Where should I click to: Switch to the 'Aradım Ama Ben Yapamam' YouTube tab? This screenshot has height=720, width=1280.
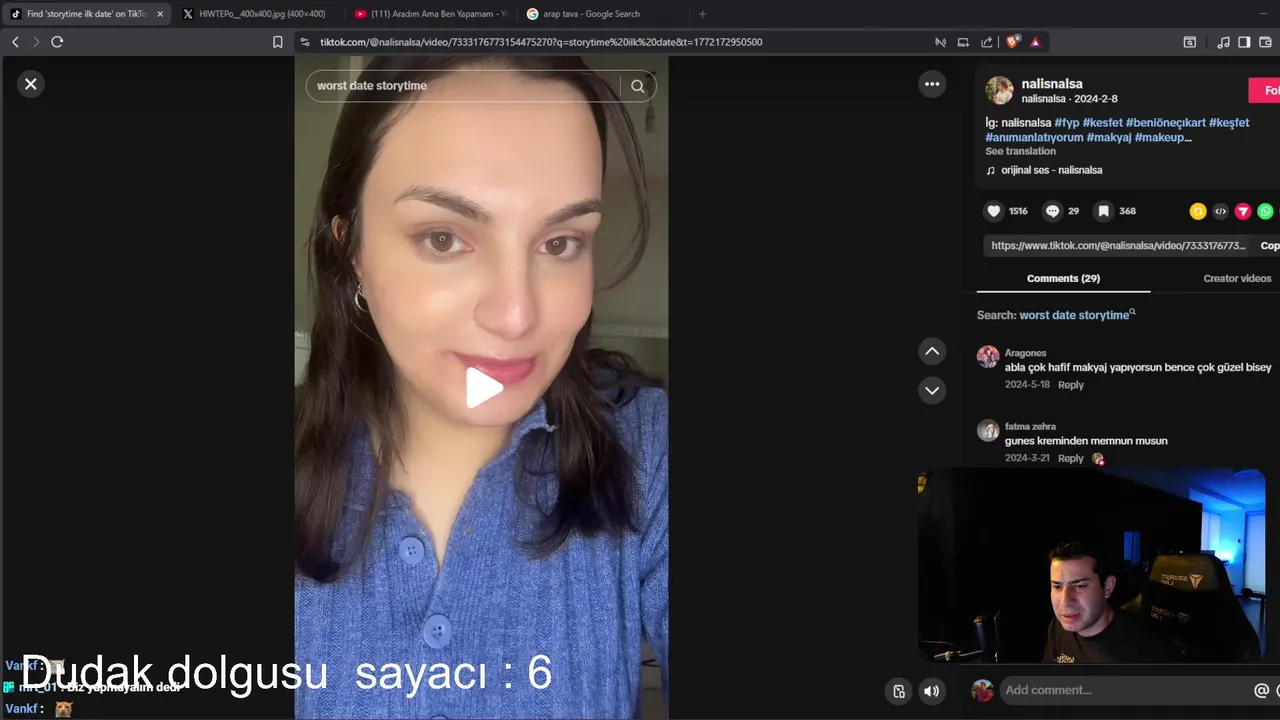(x=430, y=14)
